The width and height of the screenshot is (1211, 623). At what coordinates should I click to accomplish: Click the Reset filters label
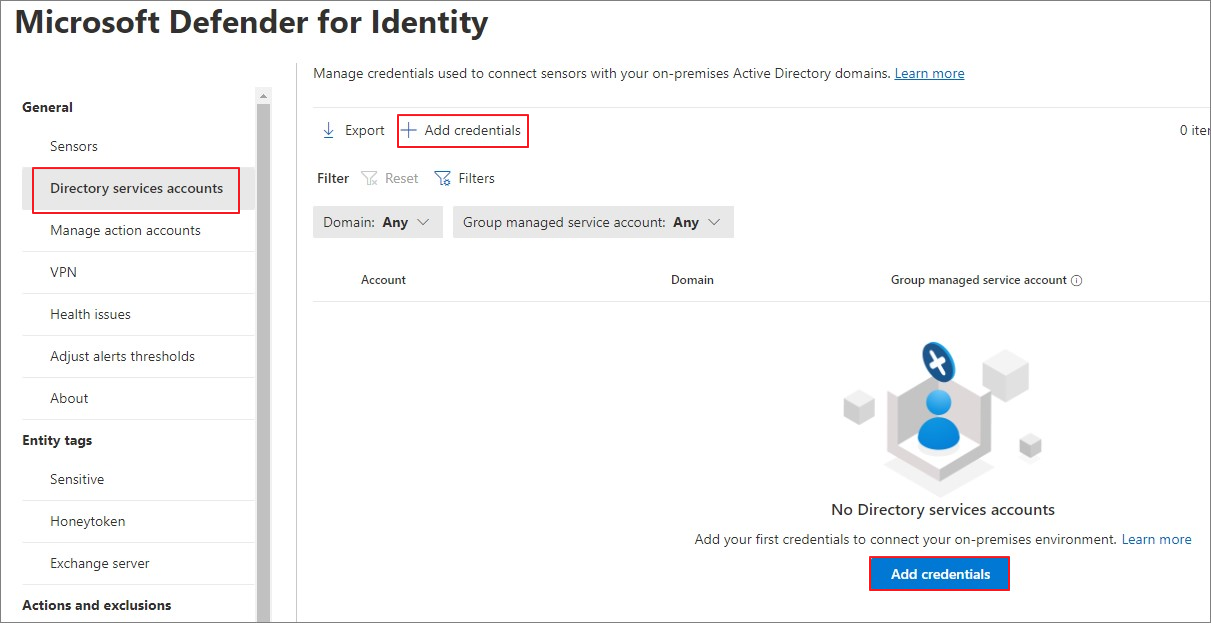402,178
